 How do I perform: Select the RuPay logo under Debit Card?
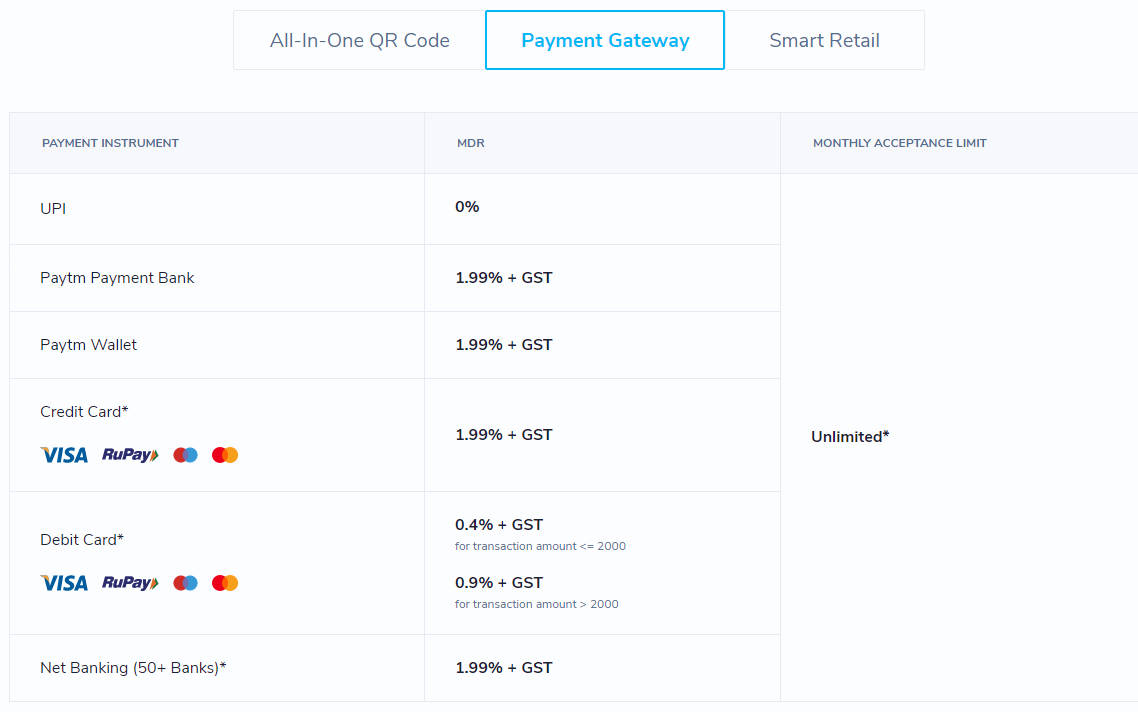point(129,582)
